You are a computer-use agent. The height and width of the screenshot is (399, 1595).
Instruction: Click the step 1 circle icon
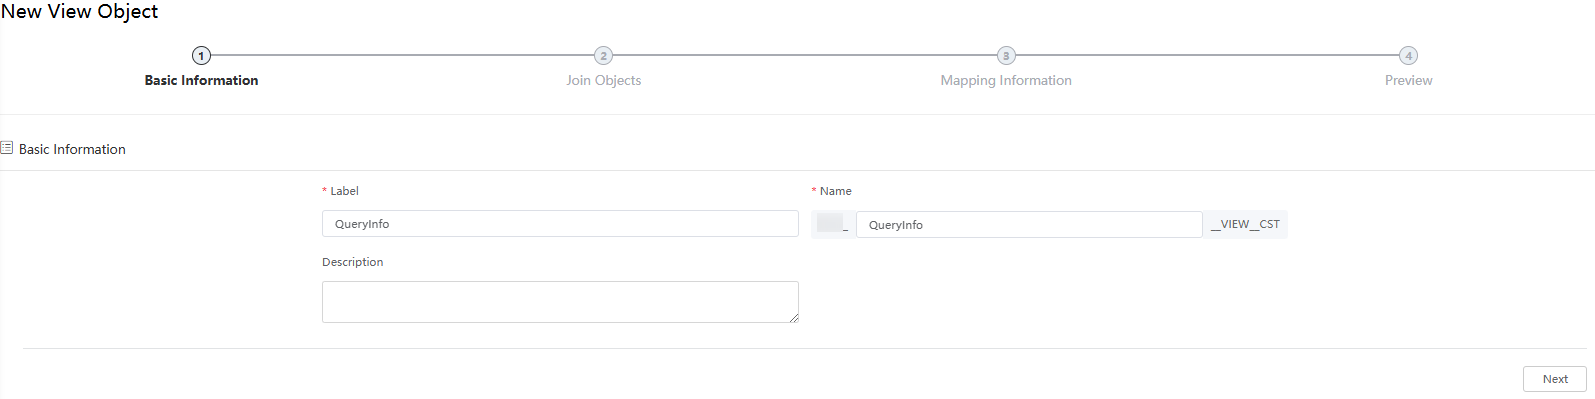click(201, 56)
